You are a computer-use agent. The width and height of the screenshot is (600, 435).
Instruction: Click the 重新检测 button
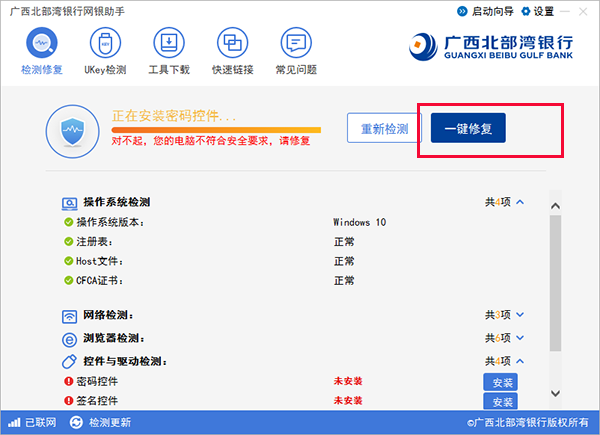tap(384, 128)
